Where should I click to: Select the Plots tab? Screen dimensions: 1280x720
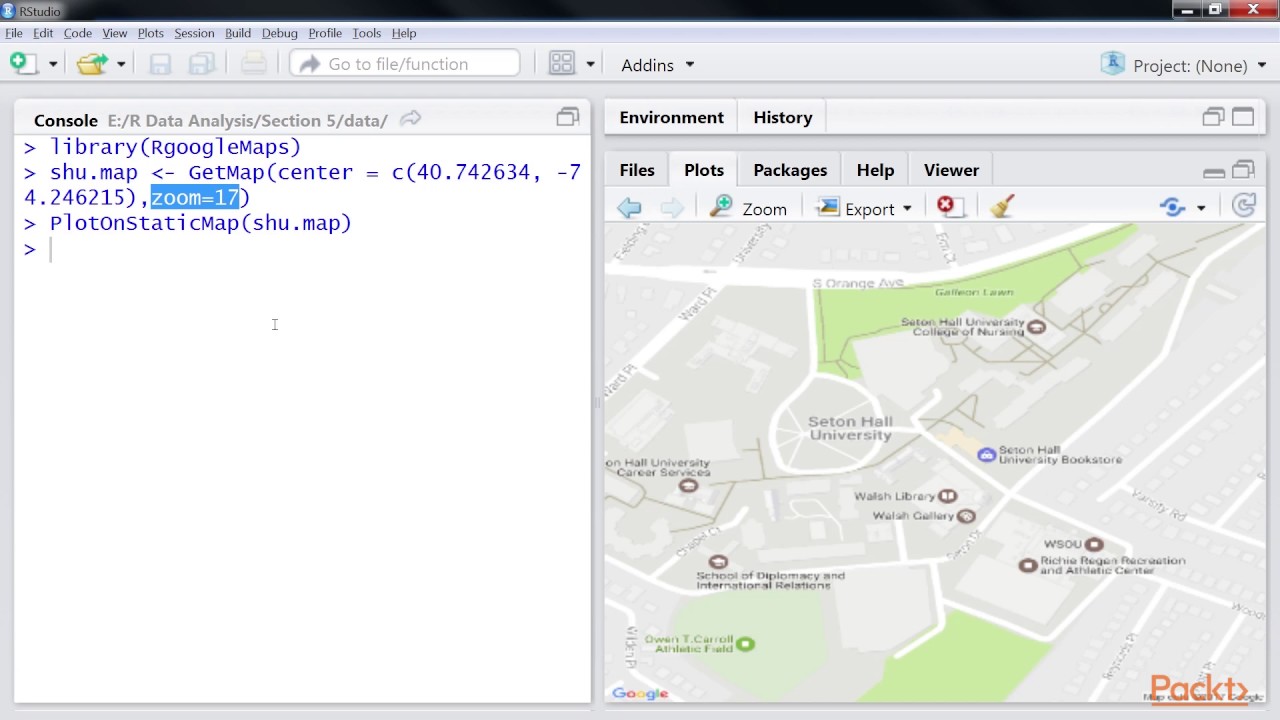pyautogui.click(x=704, y=170)
